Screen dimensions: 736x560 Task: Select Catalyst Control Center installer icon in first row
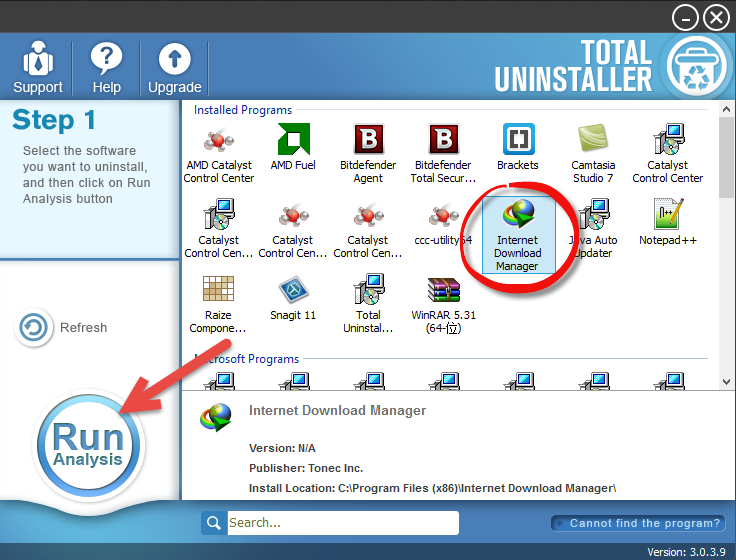click(x=667, y=153)
